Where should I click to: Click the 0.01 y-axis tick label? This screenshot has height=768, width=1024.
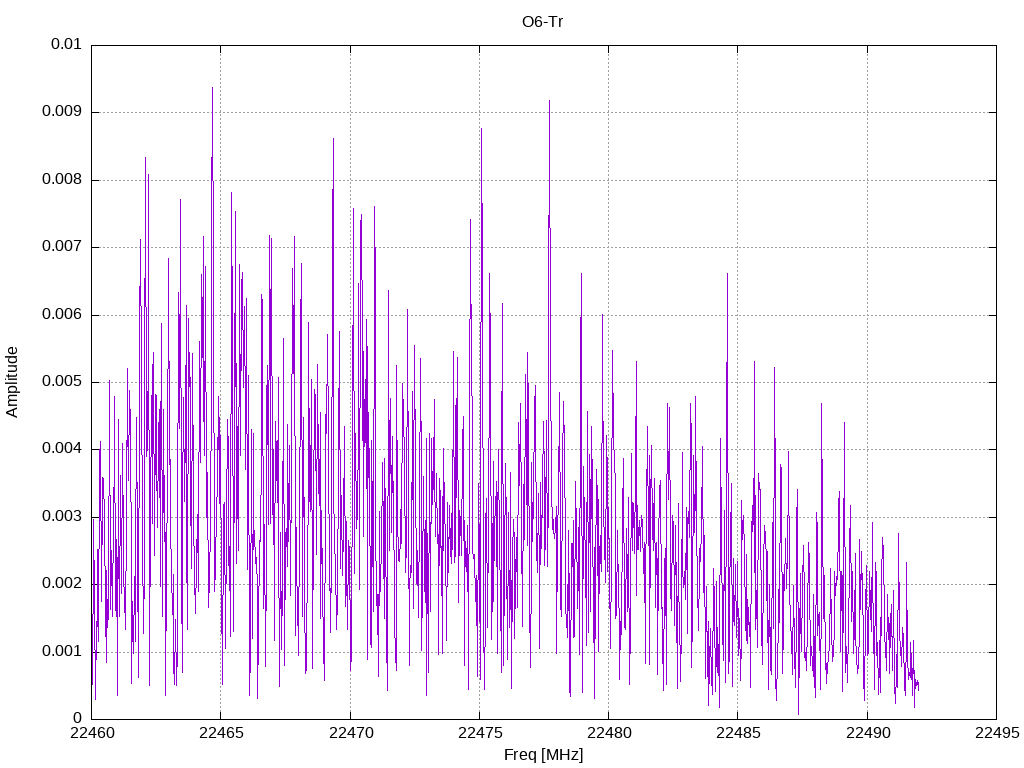67,44
